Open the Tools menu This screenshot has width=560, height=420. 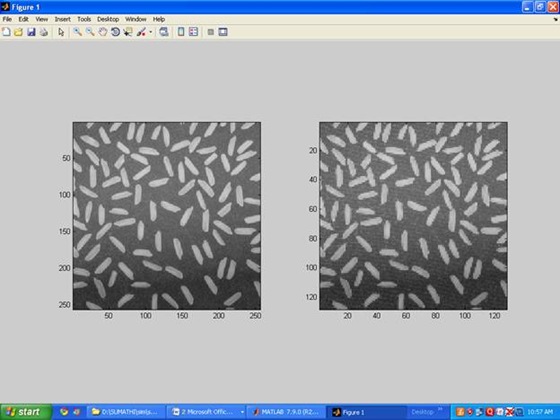click(x=84, y=19)
